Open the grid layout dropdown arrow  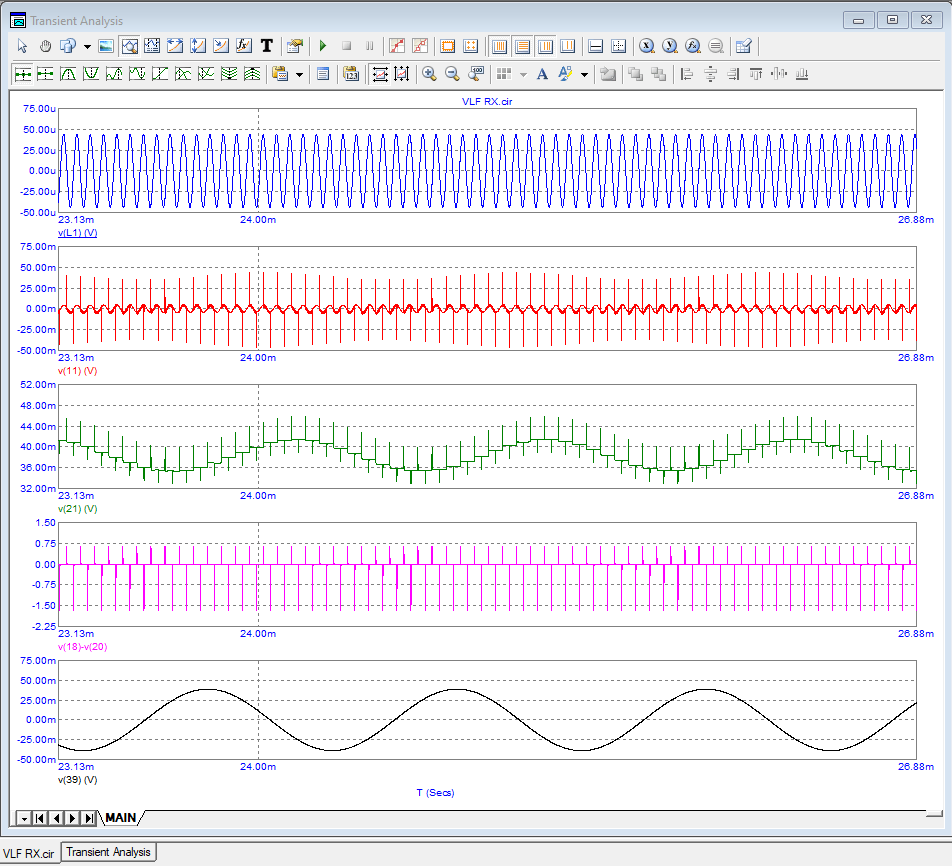coord(523,75)
